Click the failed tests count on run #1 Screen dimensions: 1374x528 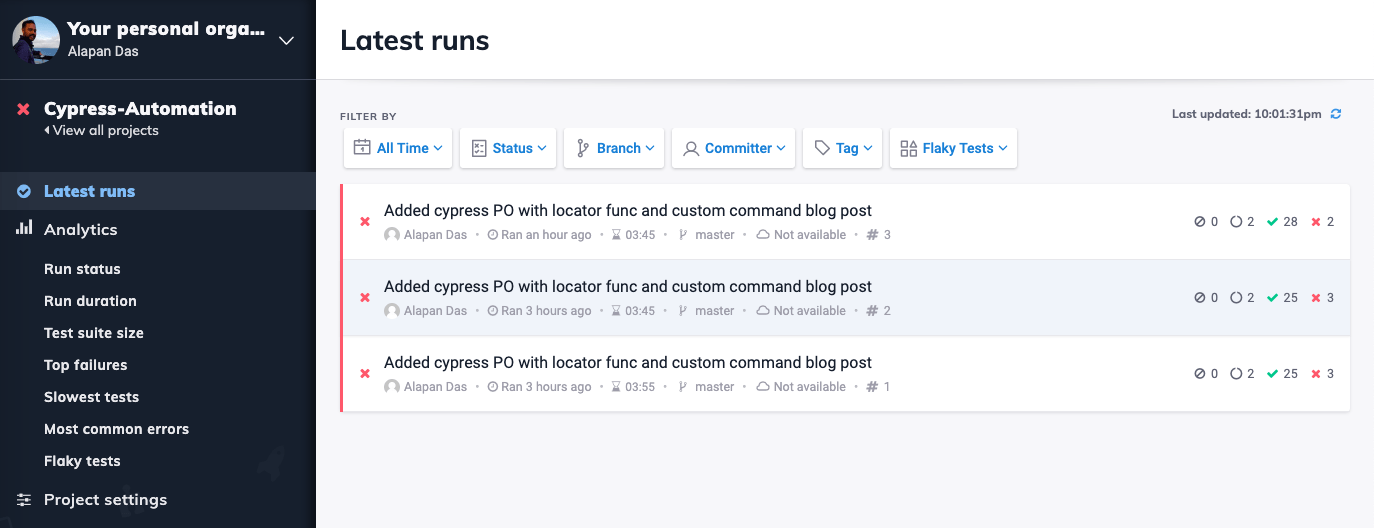tap(1322, 374)
